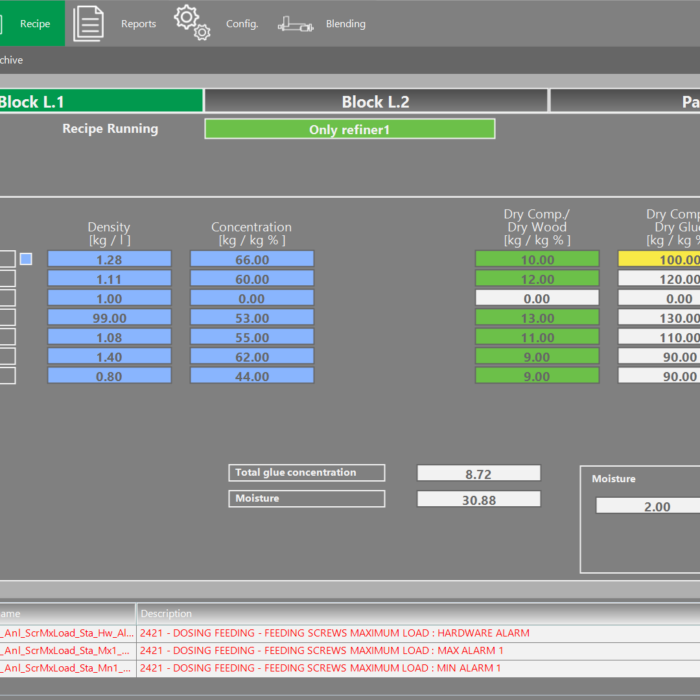
Task: Click the green Dry Wood value 10.00
Action: (536, 259)
